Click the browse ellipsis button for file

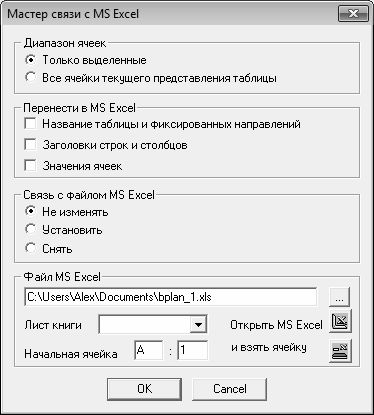coord(339,297)
